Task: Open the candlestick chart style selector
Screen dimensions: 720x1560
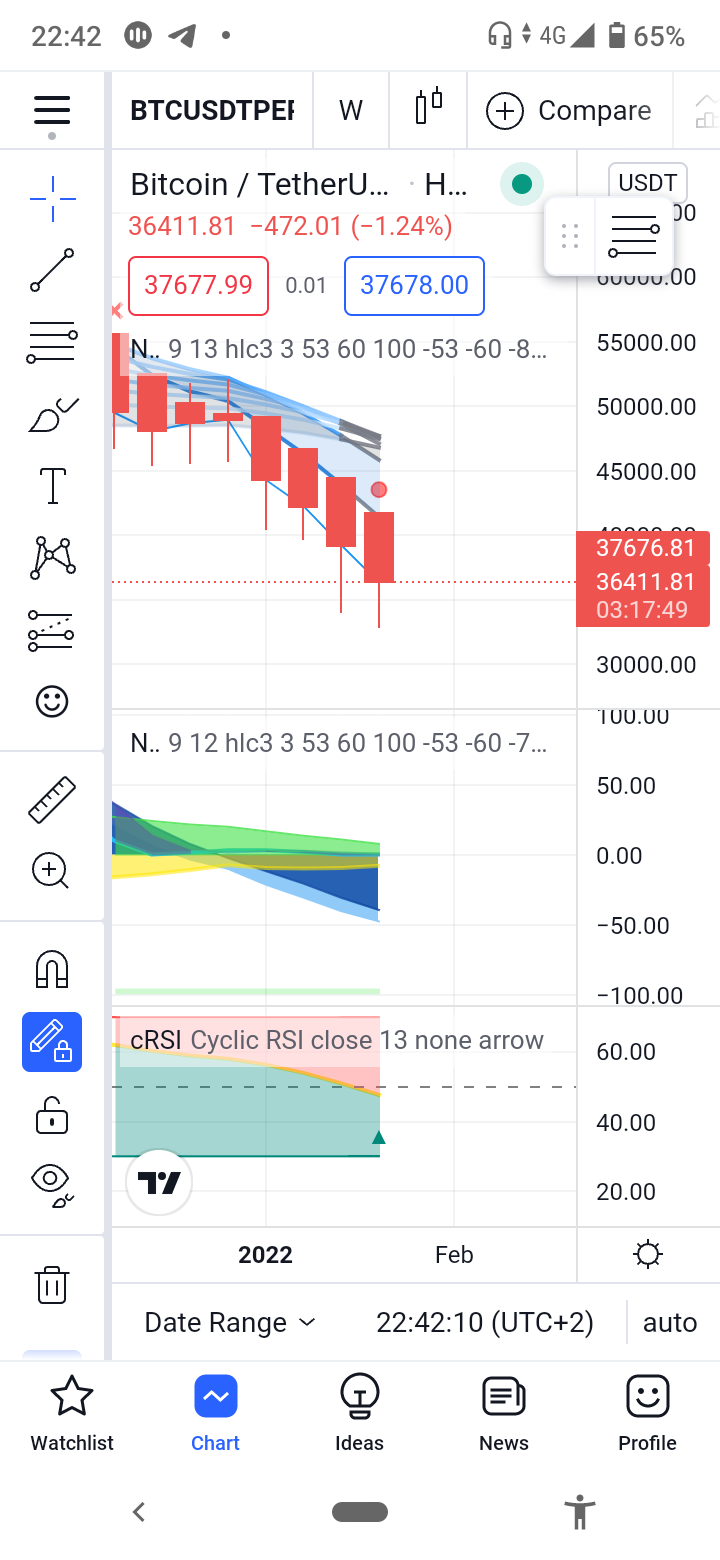Action: 428,110
